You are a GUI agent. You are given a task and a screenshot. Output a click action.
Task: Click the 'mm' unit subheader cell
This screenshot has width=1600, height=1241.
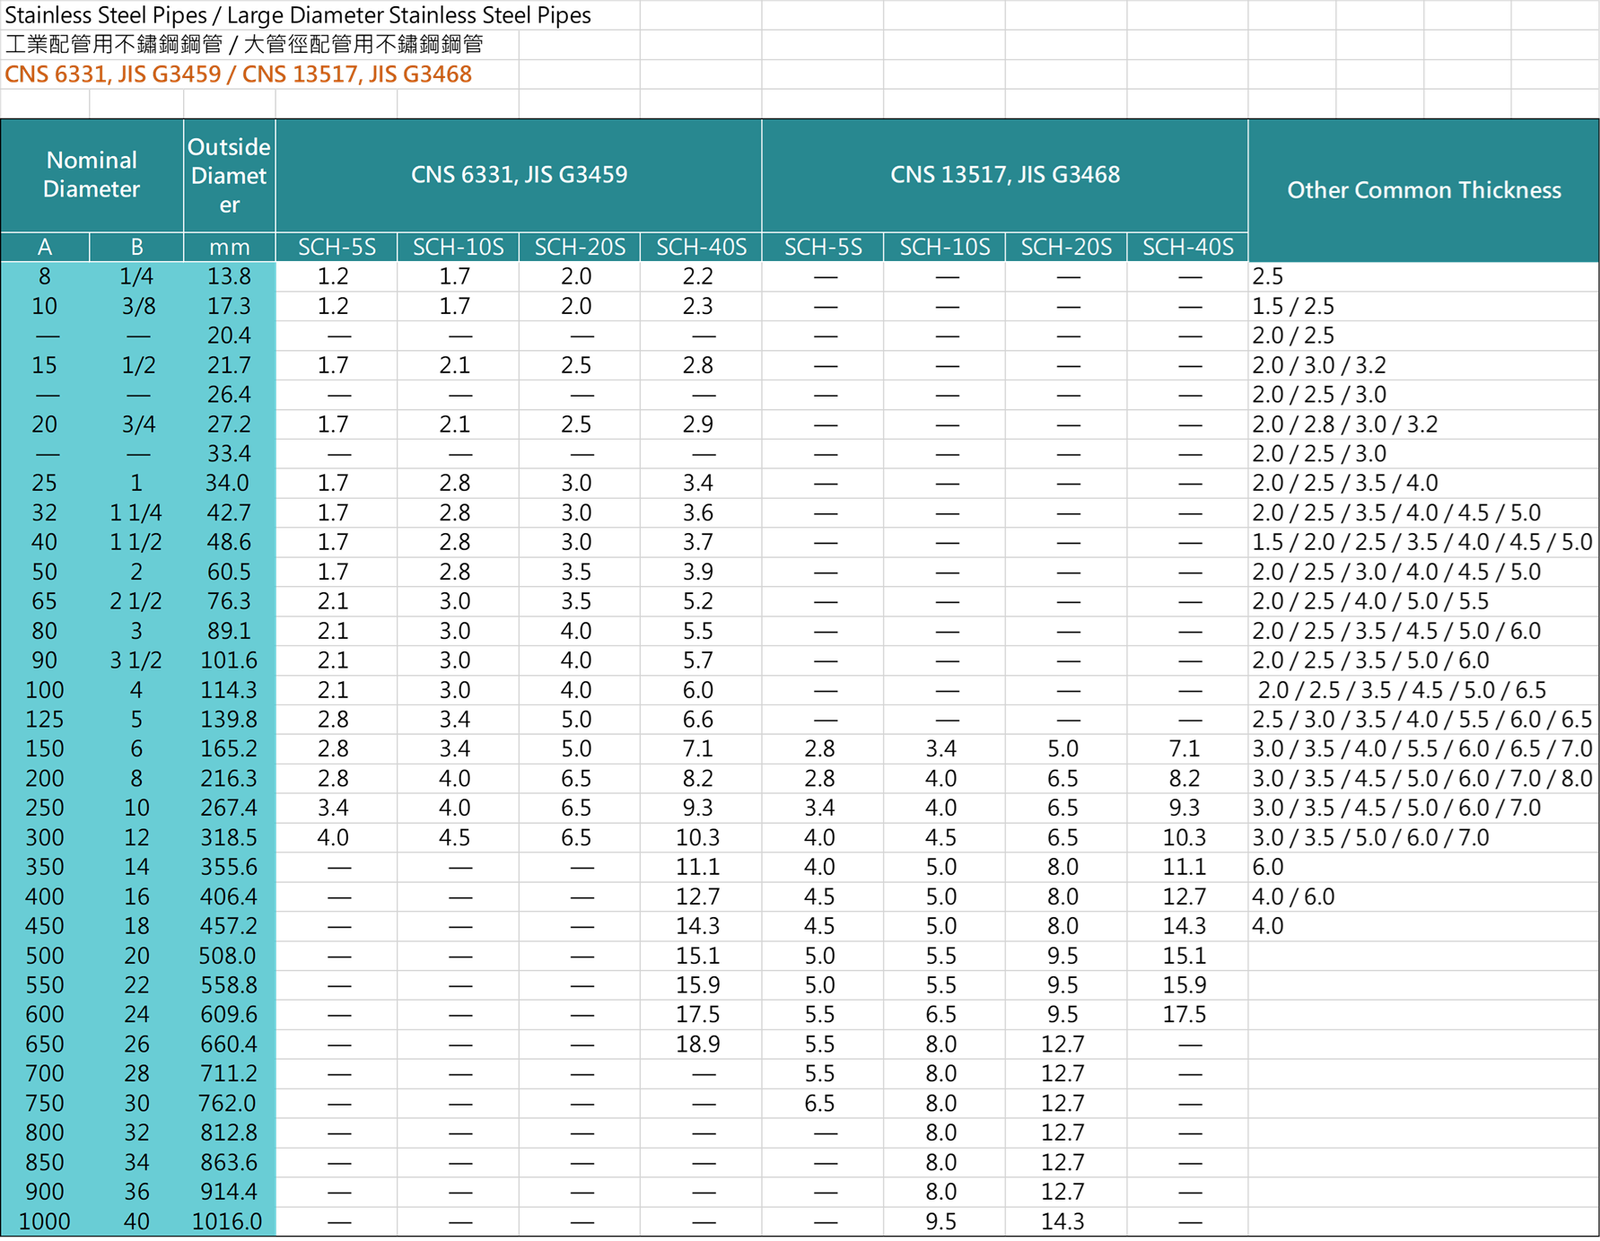[229, 247]
